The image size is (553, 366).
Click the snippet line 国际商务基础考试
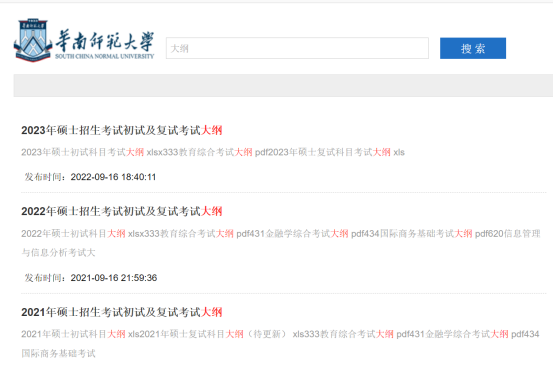point(58,353)
